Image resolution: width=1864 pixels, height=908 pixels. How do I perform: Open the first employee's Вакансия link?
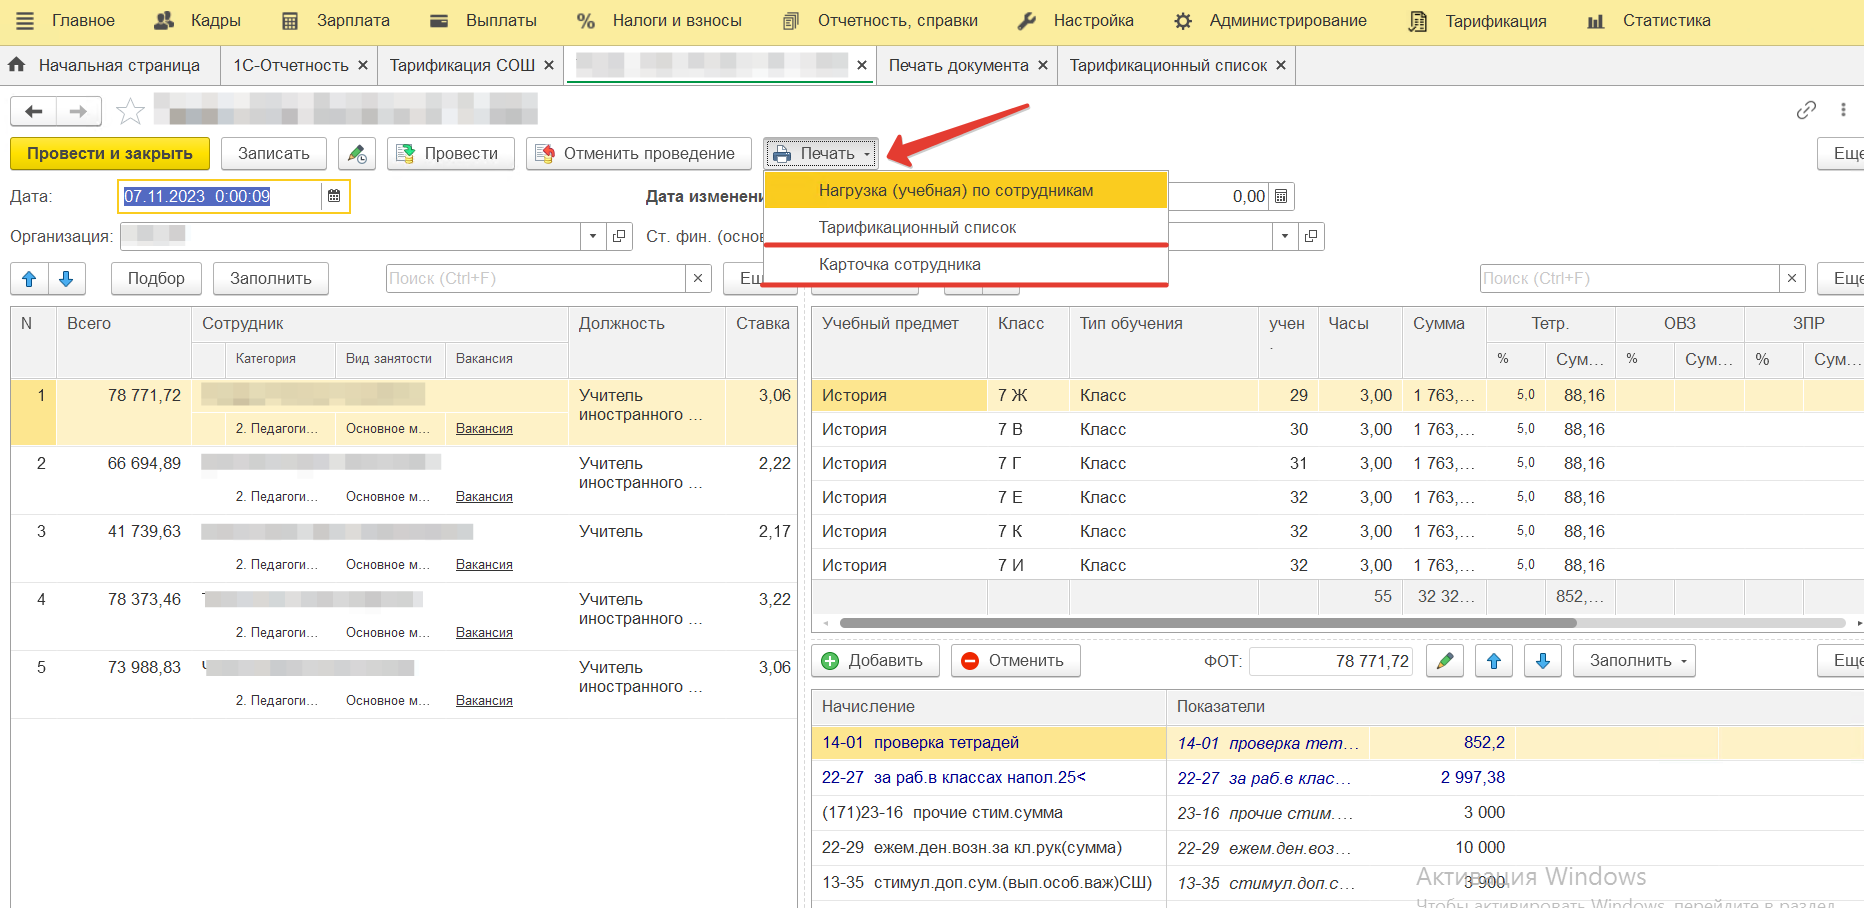[484, 429]
